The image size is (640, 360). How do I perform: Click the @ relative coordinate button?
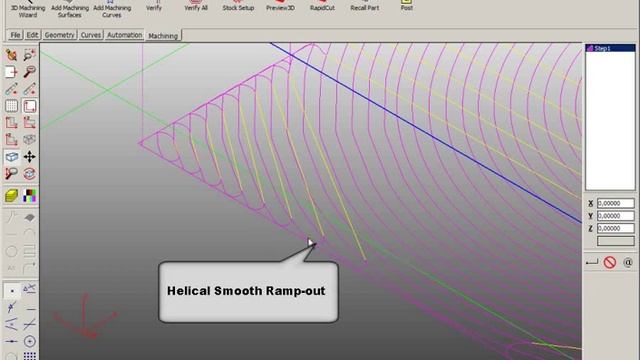click(x=628, y=262)
